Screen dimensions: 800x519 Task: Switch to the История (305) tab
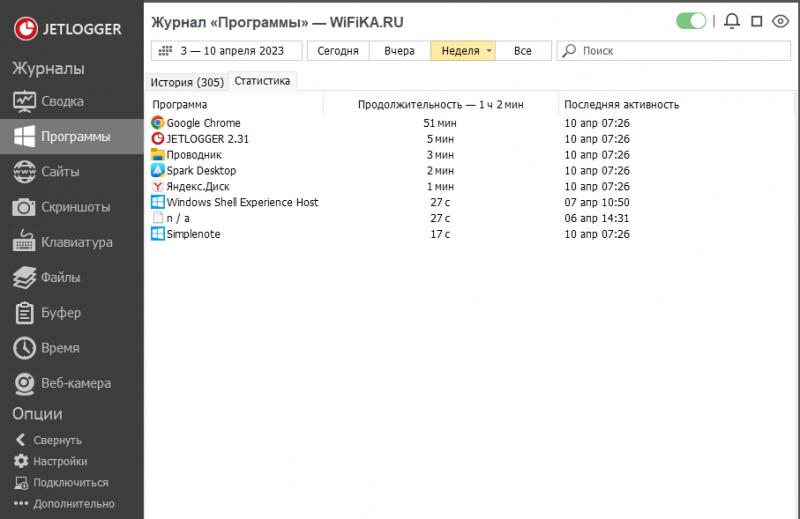(x=187, y=82)
